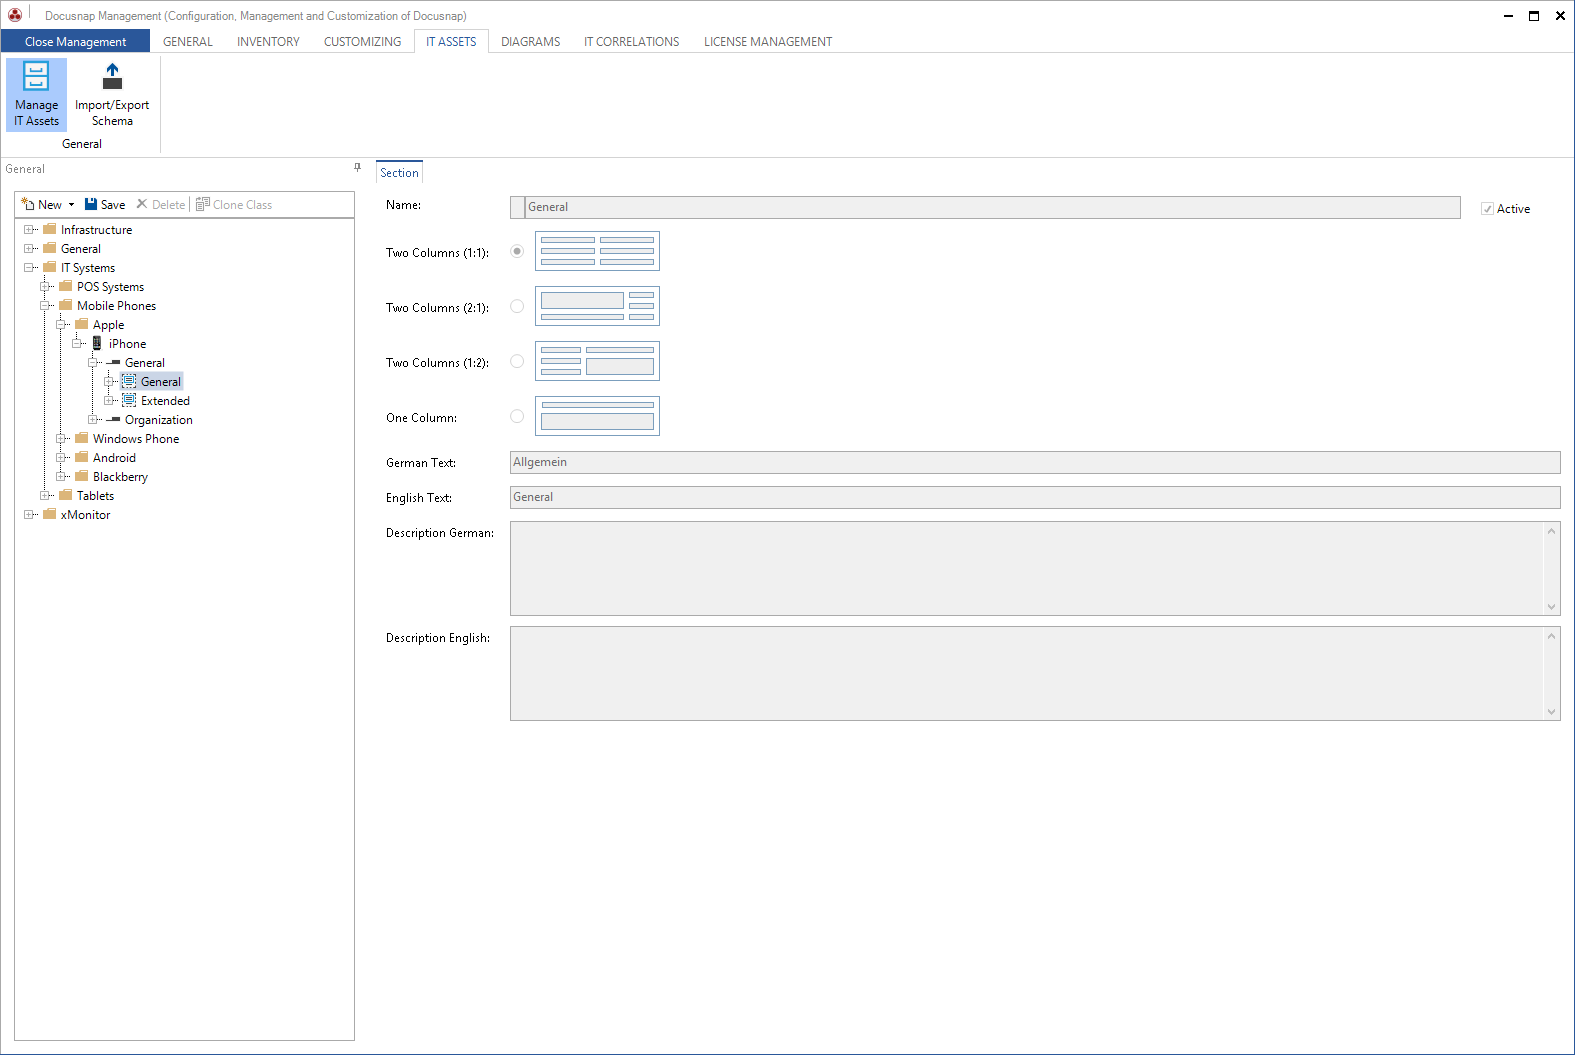Viewport: 1575px width, 1055px height.
Task: Click the Save disk icon
Action: 91,204
